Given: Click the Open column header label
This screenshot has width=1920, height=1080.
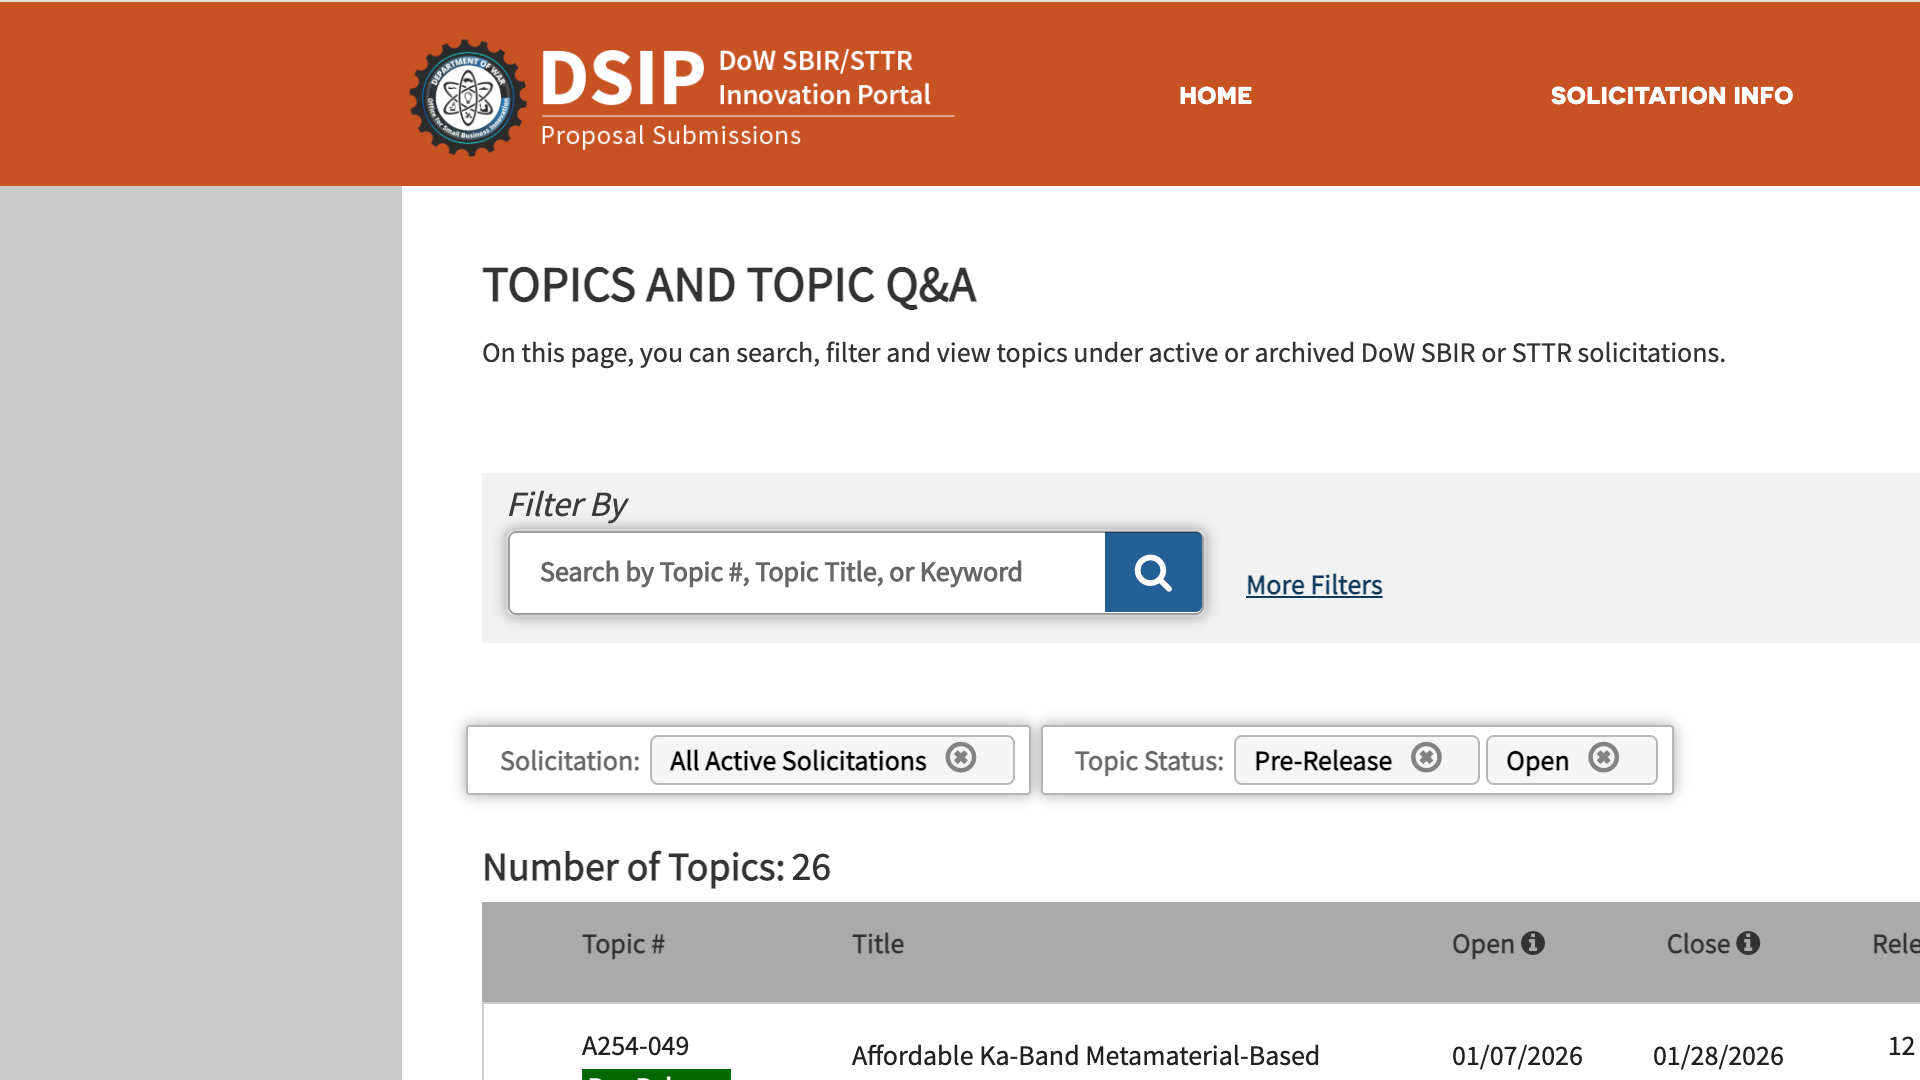Looking at the screenshot, I should click(x=1482, y=944).
